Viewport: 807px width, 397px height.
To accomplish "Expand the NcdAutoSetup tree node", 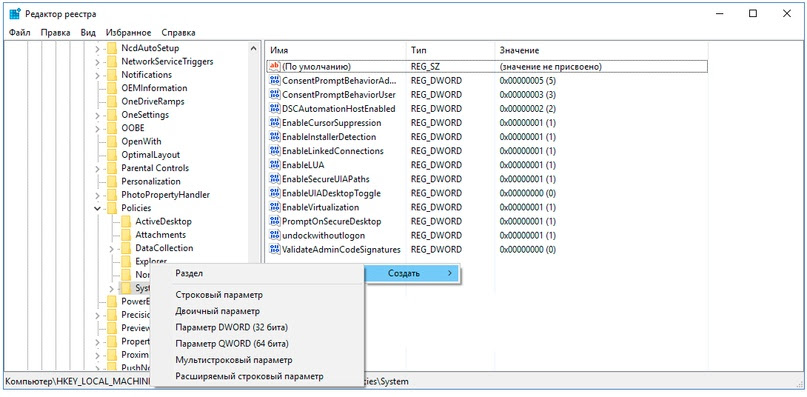I will click(x=97, y=48).
